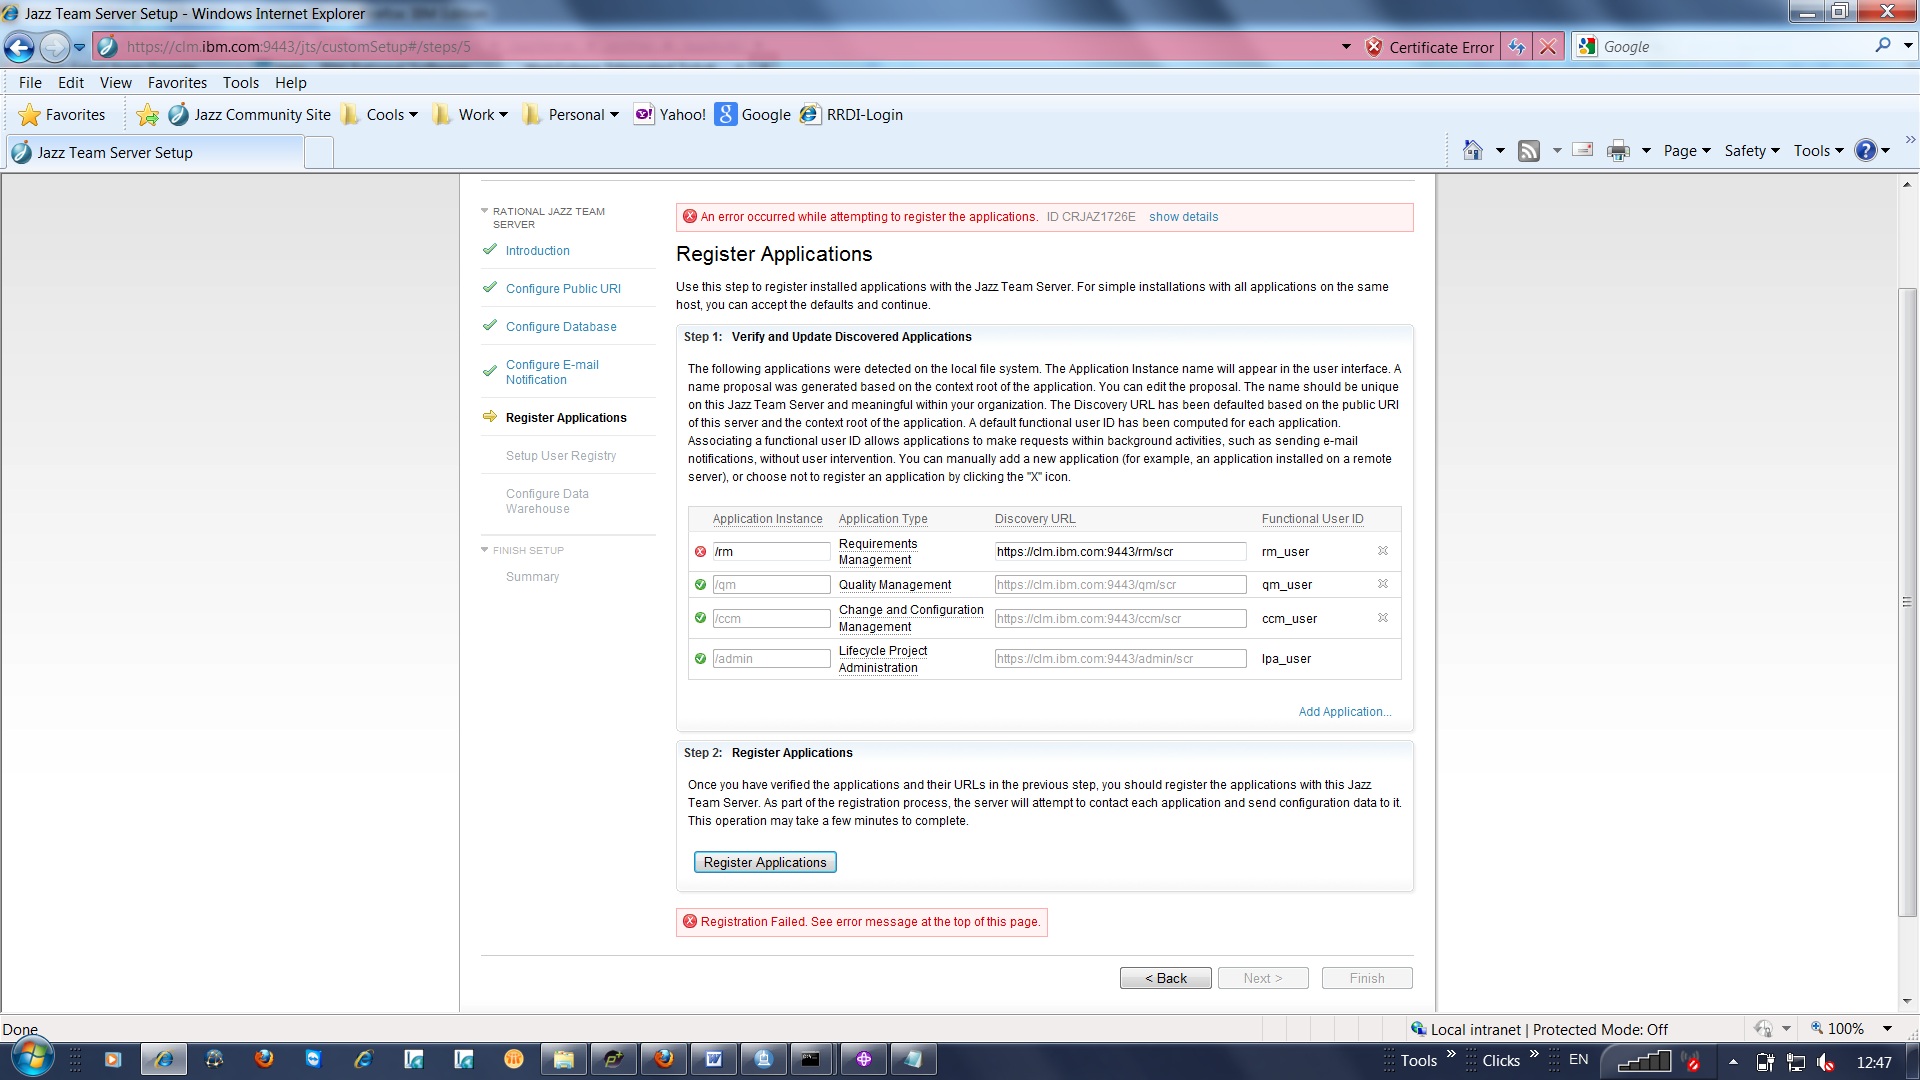Click the browser Forward arrow button
Viewport: 1920px width, 1080px height.
pyautogui.click(x=54, y=47)
